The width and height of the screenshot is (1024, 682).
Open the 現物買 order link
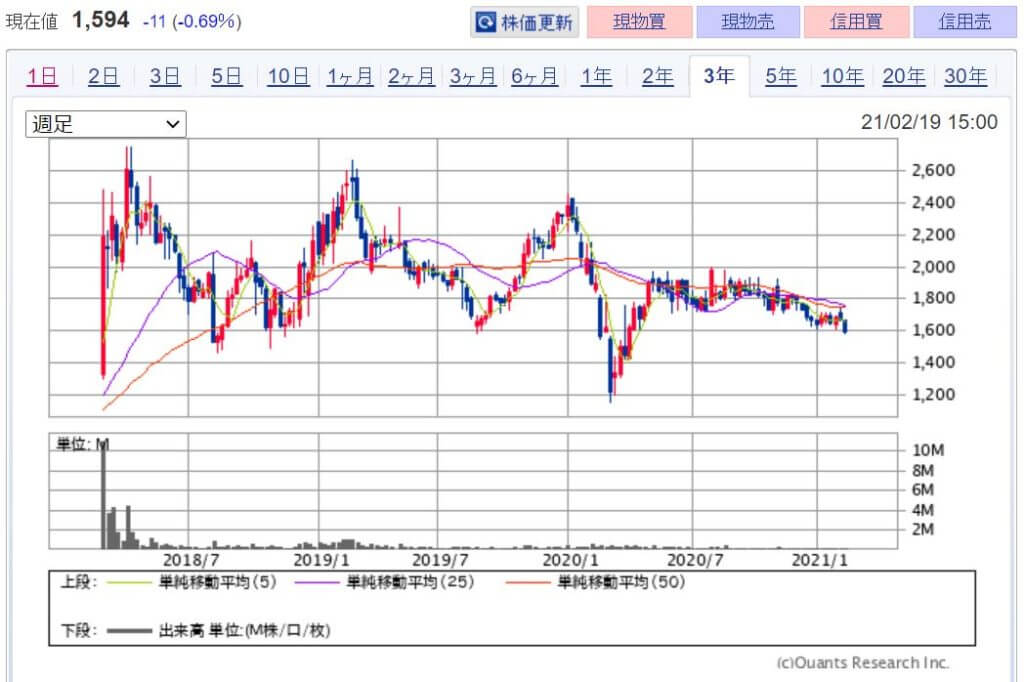point(639,22)
